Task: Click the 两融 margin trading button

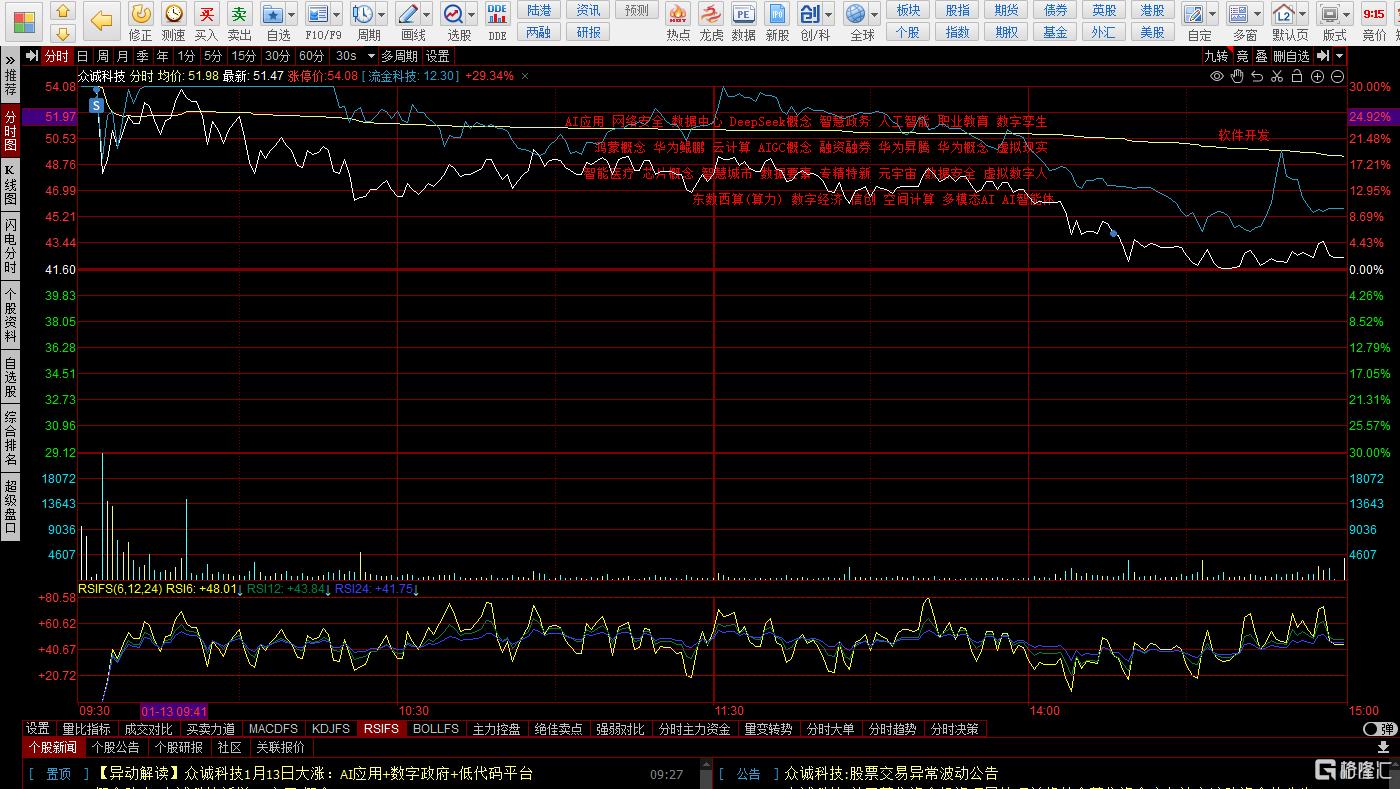Action: click(538, 32)
